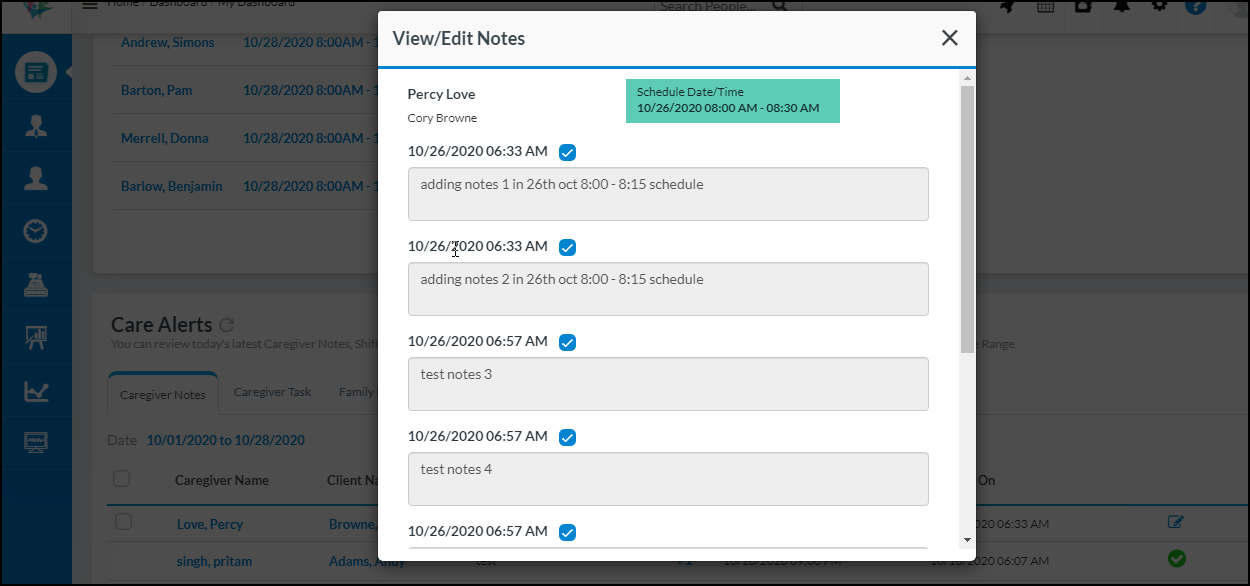Image resolution: width=1250 pixels, height=586 pixels.
Task: Click the green Schedule Date/Time badge
Action: (x=732, y=101)
